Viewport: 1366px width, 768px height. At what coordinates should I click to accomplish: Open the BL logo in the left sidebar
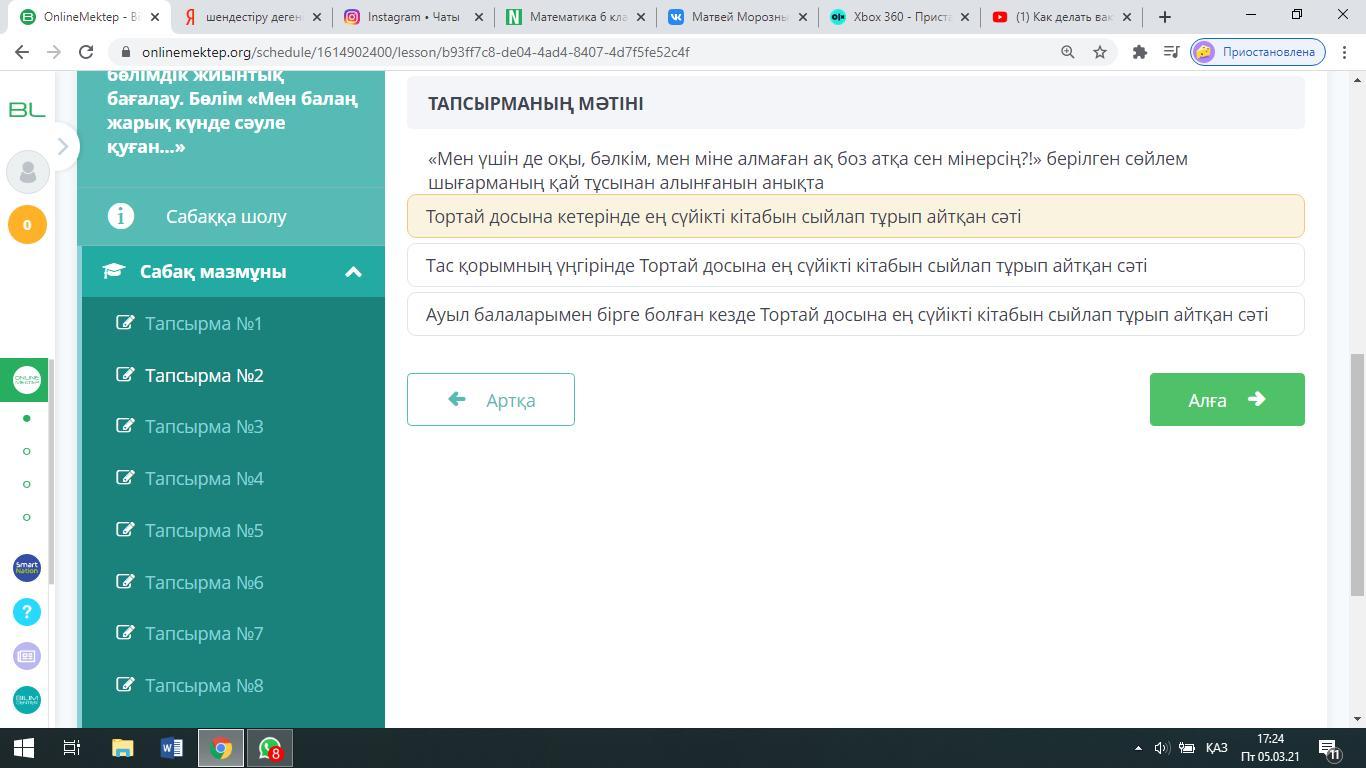pyautogui.click(x=27, y=109)
